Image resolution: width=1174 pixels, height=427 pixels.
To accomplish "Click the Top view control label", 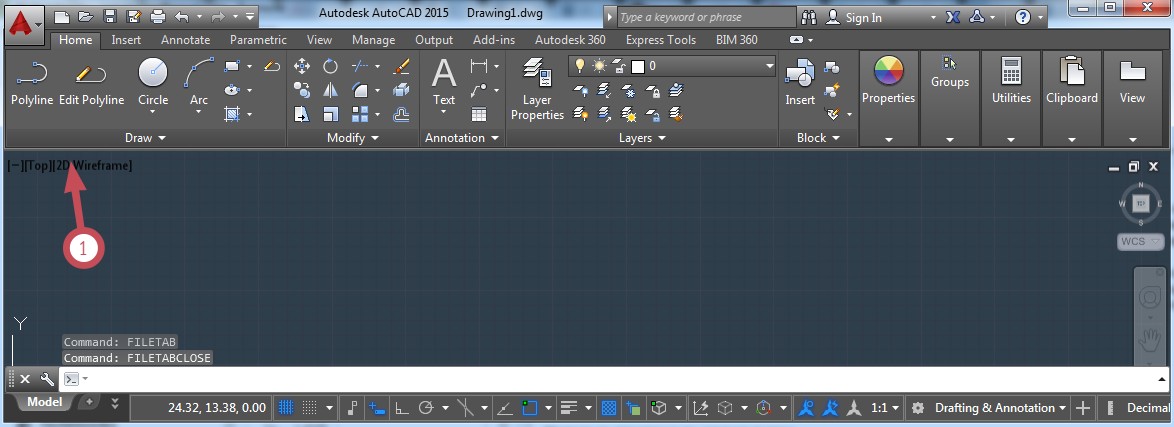I will coord(38,166).
